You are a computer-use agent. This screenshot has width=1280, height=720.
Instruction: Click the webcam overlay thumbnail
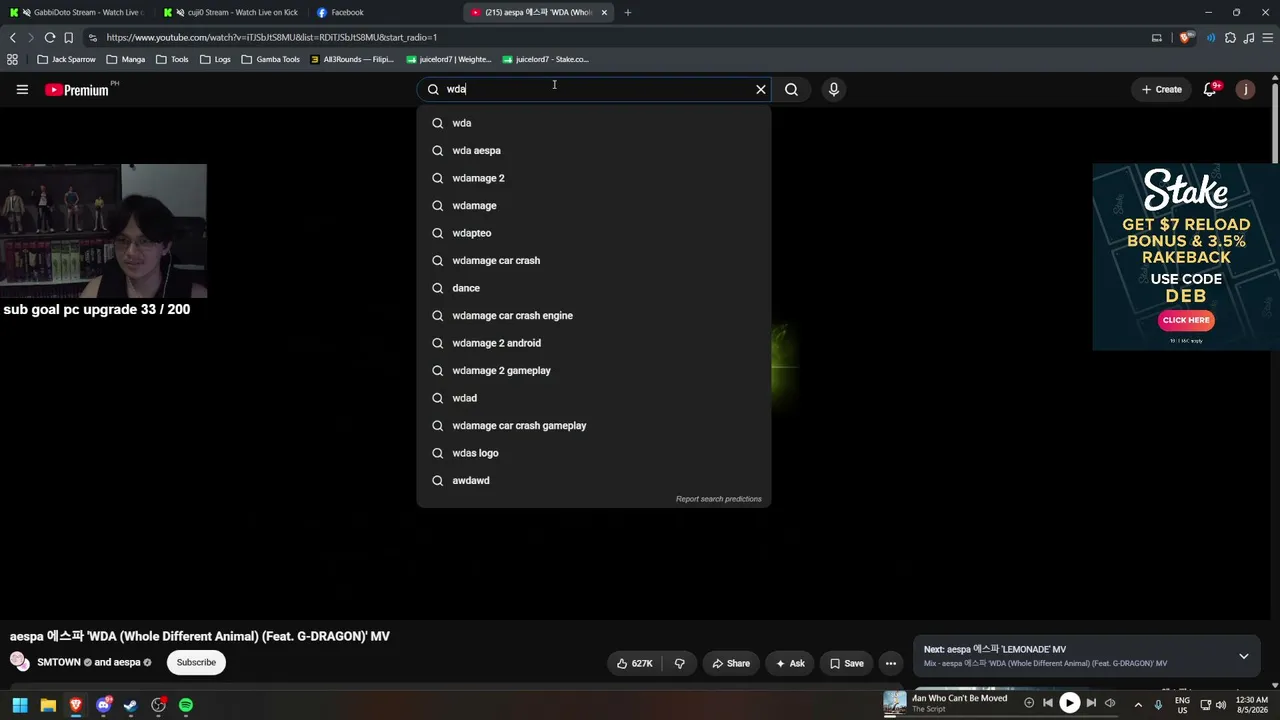[x=103, y=231]
